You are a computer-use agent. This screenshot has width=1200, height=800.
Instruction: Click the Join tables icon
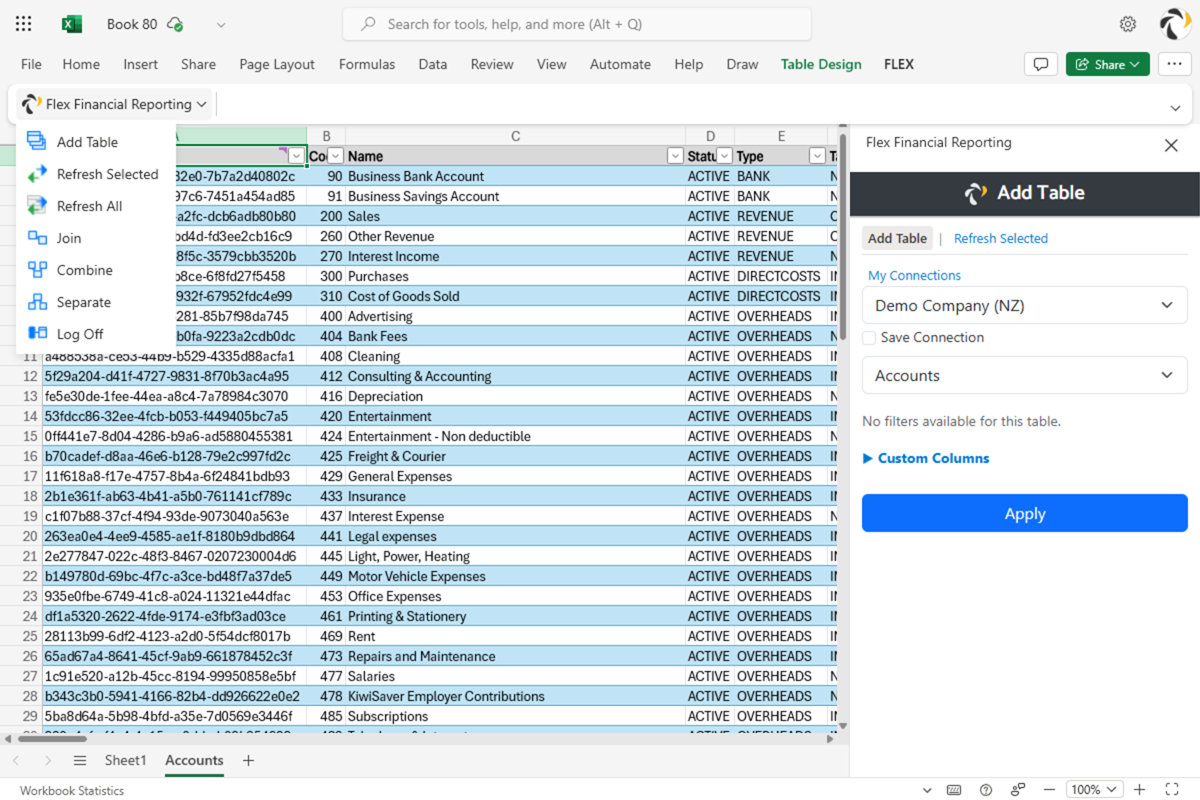click(36, 238)
